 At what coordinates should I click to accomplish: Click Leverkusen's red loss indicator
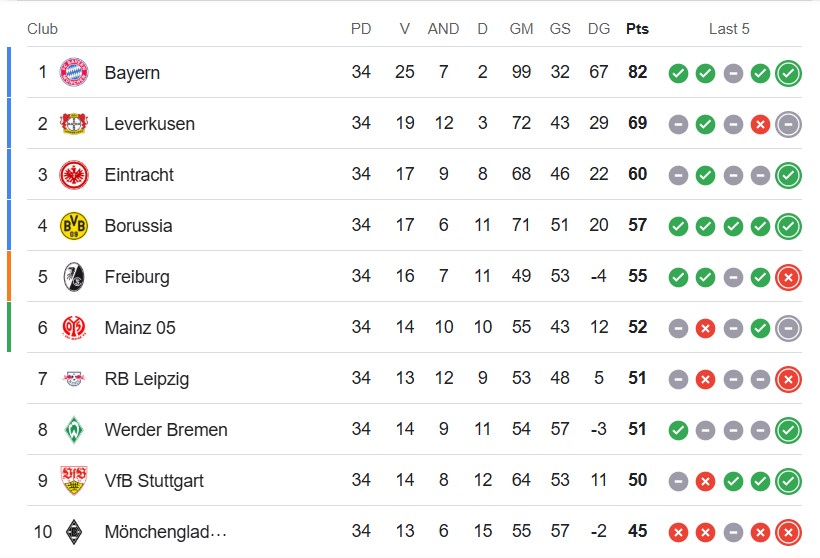[760, 124]
